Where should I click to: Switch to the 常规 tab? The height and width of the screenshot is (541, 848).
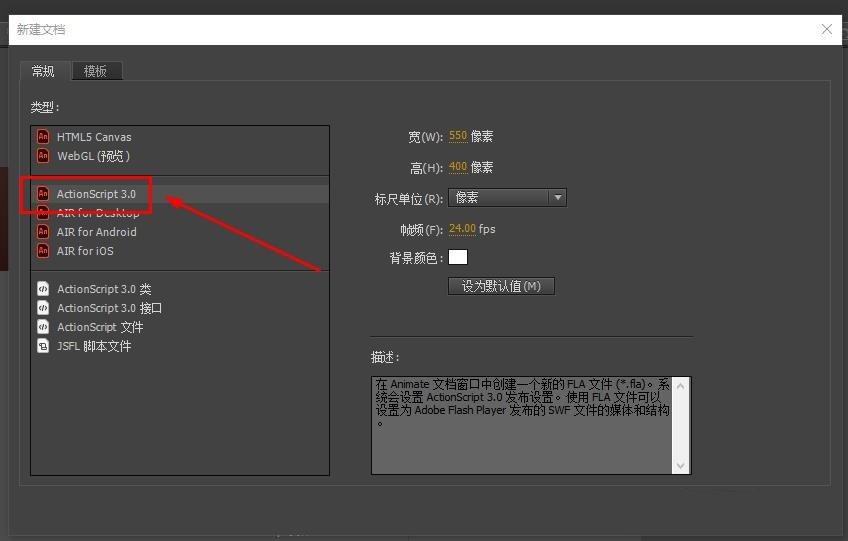point(43,71)
